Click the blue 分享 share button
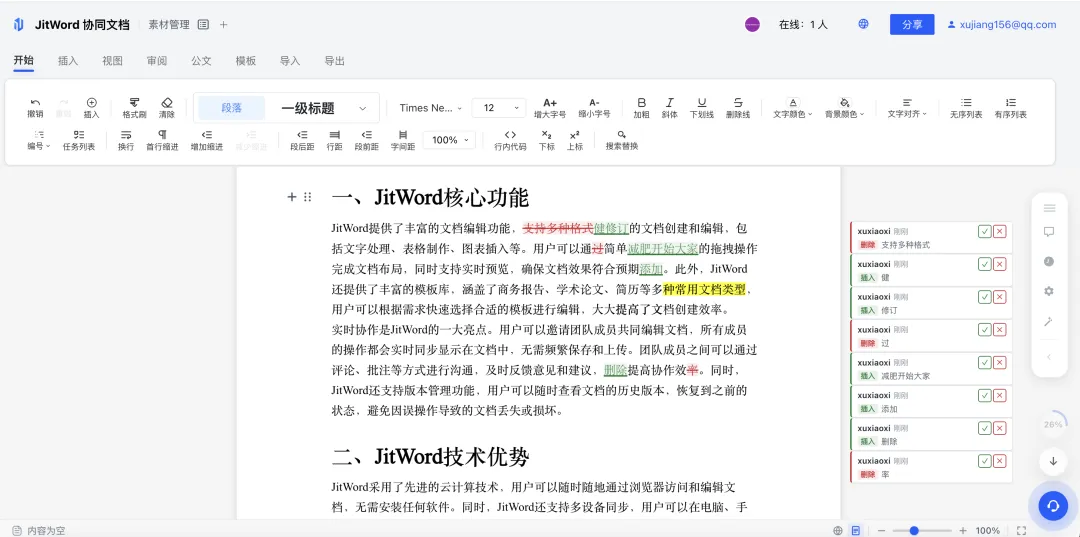The image size is (1080, 537). pos(912,24)
